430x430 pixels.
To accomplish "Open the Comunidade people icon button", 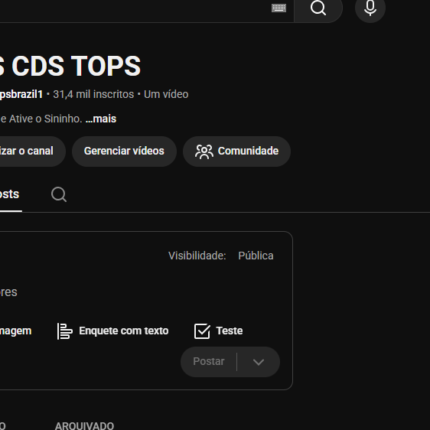I will (x=237, y=151).
